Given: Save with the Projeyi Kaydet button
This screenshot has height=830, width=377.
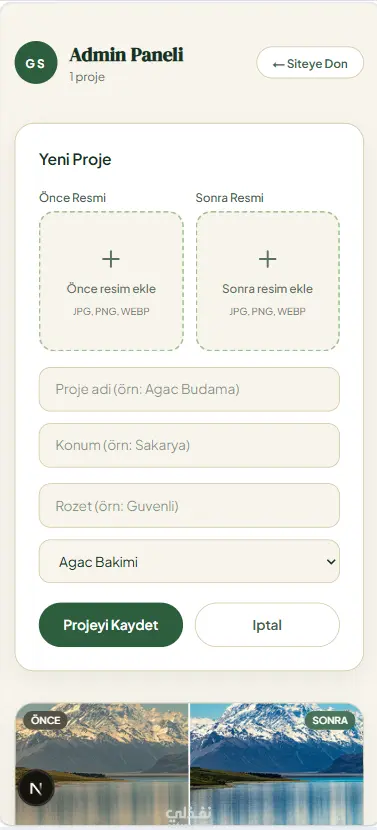Looking at the screenshot, I should 111,625.
